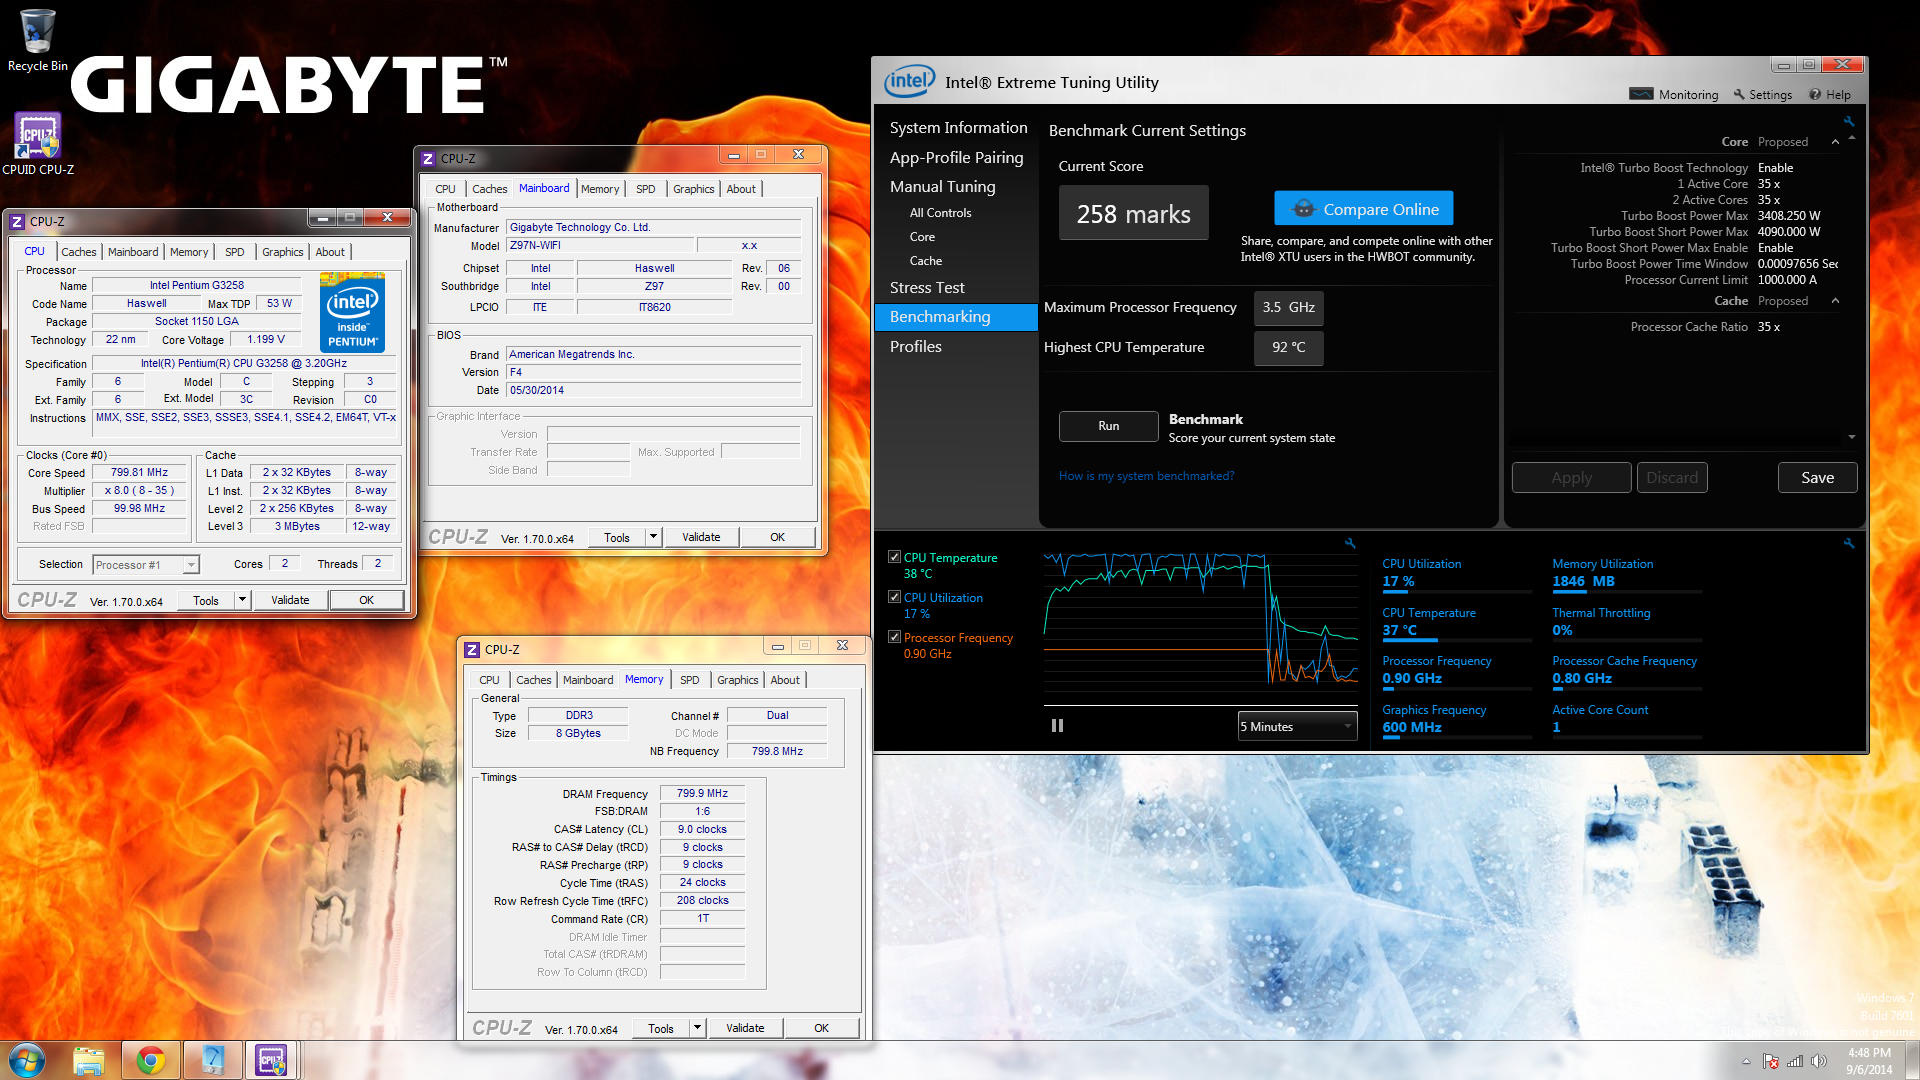
Task: Uncheck CPU Utilization graph checkbox
Action: (x=894, y=597)
